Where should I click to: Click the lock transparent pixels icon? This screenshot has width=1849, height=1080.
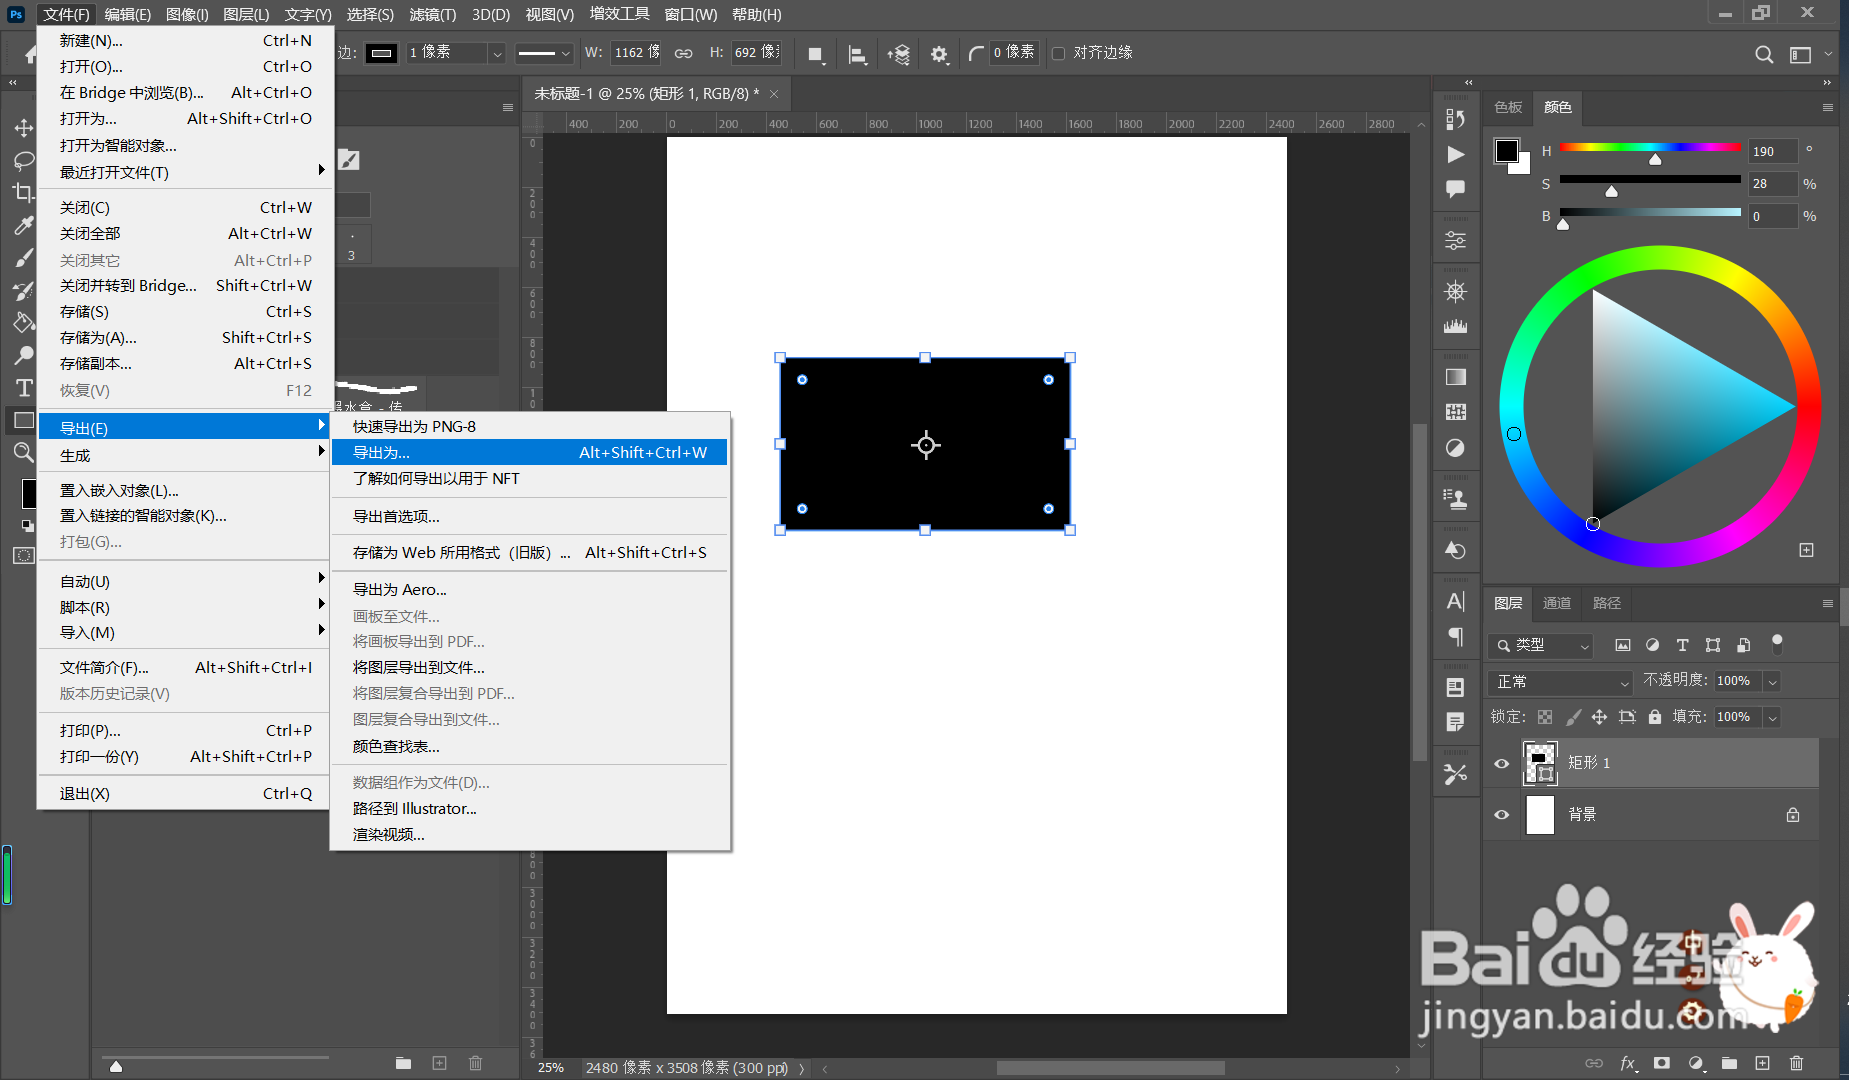click(1545, 717)
